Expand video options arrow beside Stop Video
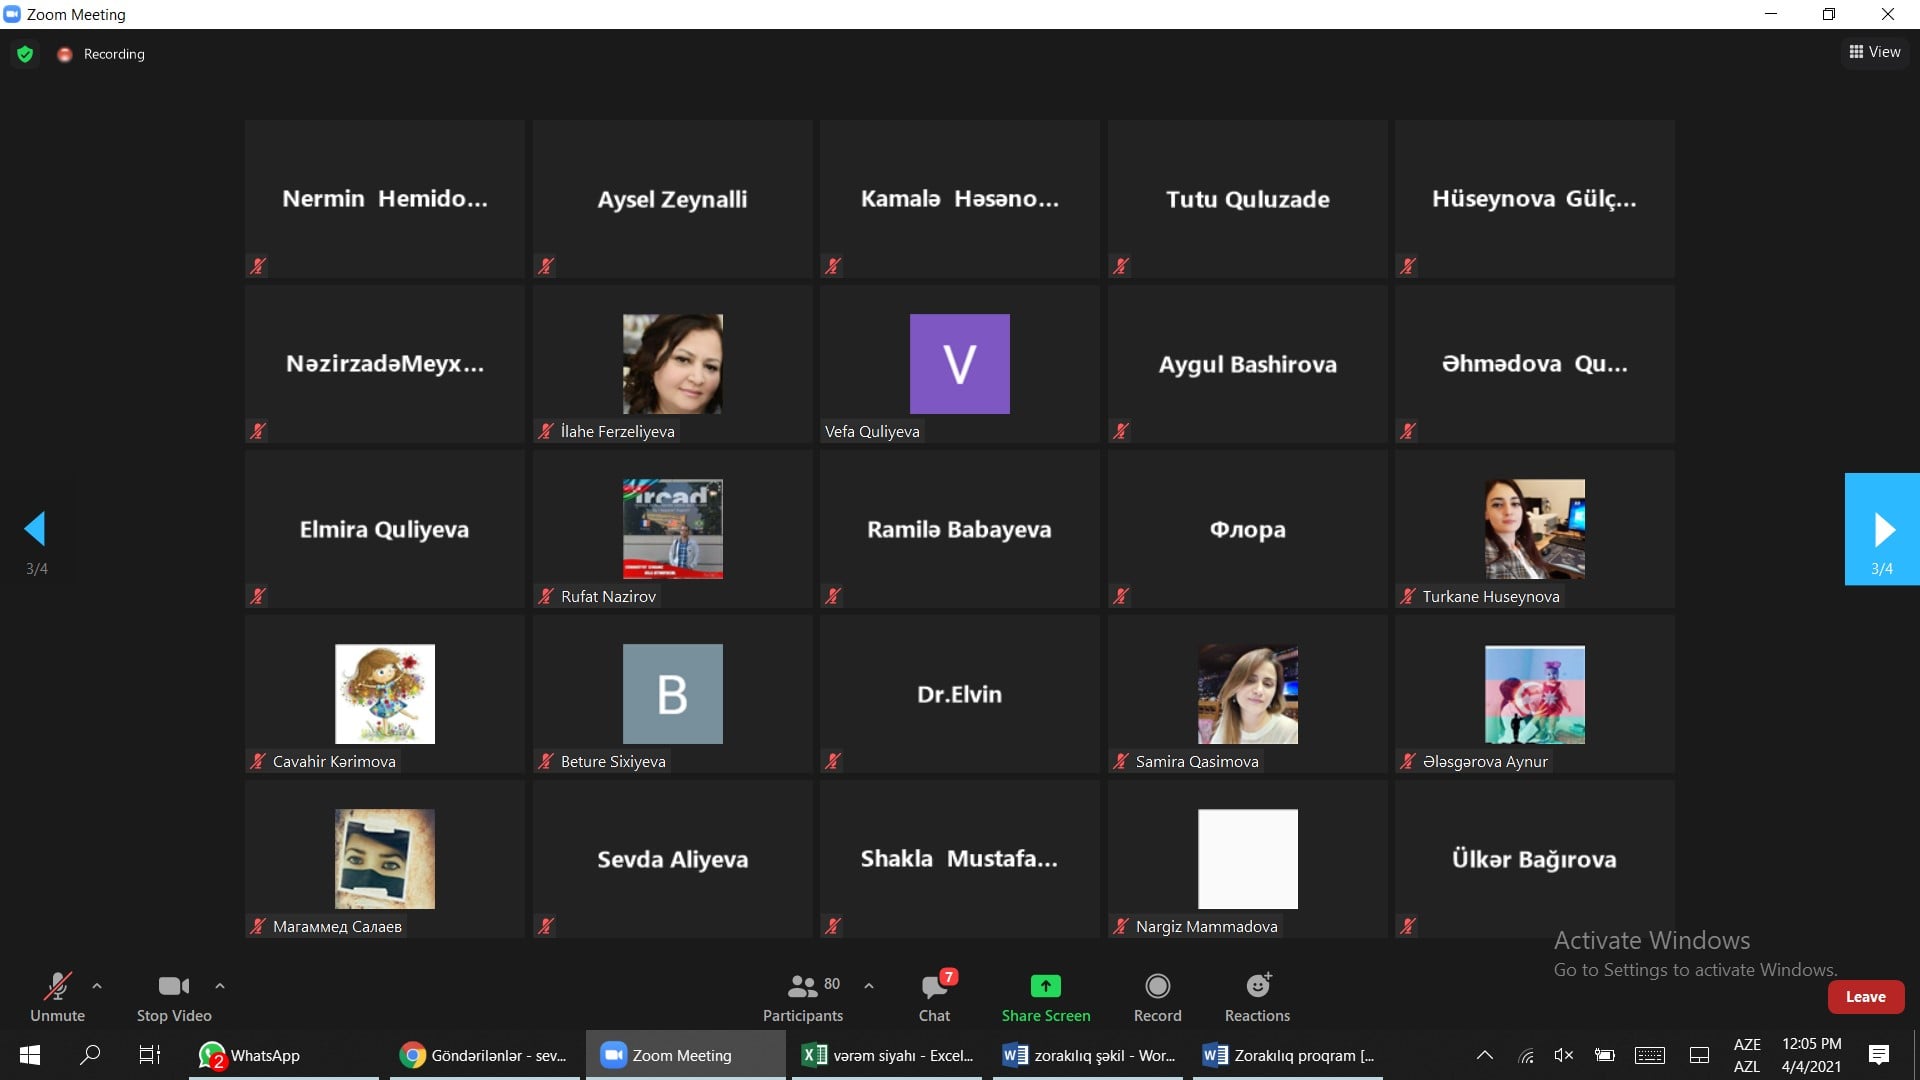 click(x=220, y=986)
